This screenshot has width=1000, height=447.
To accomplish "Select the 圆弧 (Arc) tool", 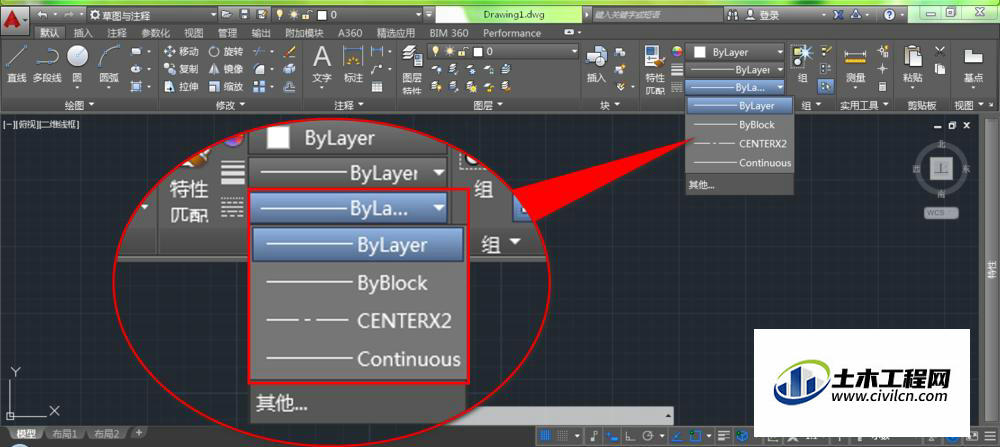I will coord(109,66).
